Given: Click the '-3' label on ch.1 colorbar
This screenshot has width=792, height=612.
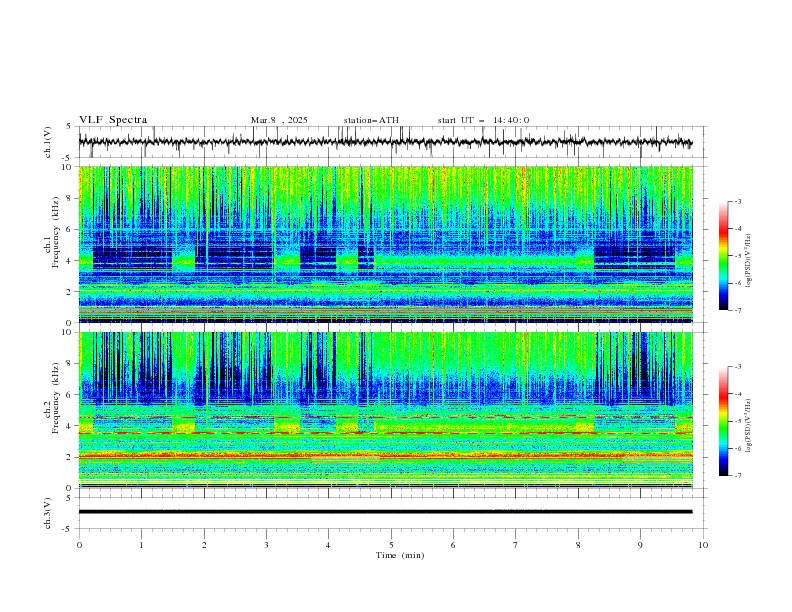Looking at the screenshot, I should point(738,201).
